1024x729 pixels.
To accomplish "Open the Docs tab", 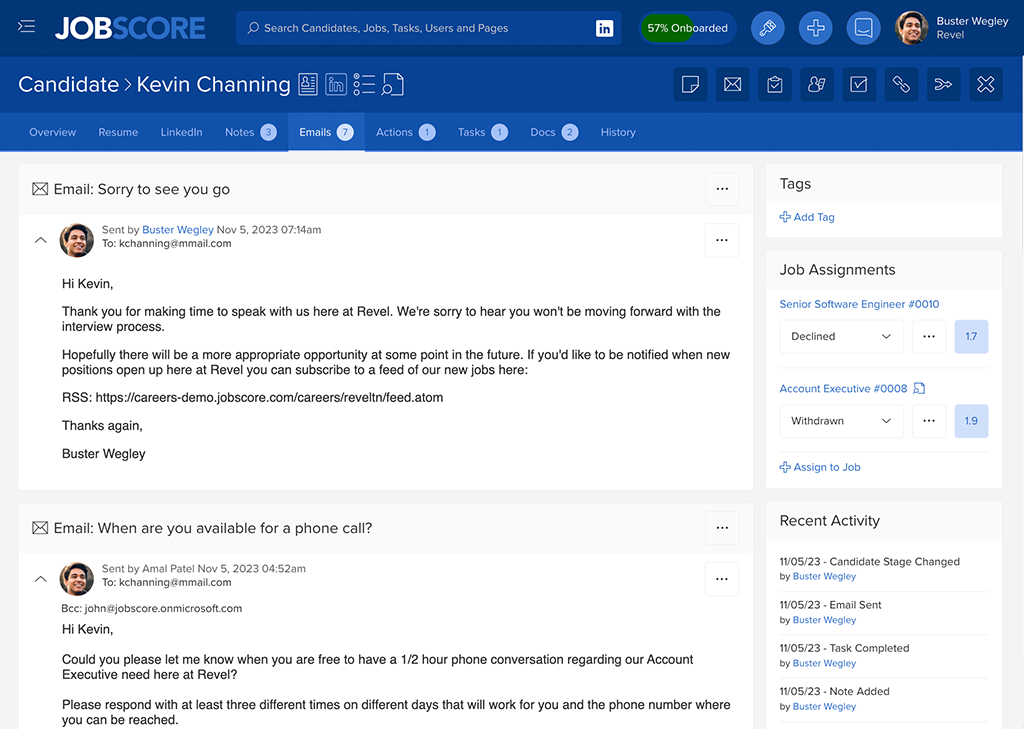I will [x=554, y=132].
